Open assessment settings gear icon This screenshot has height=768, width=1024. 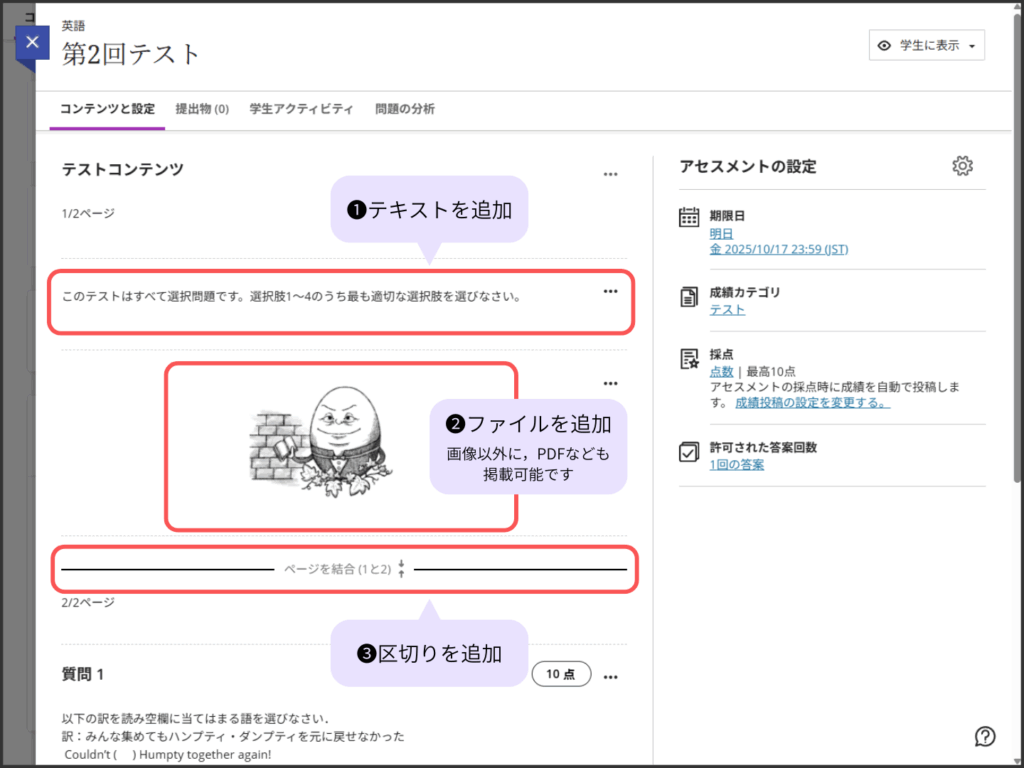click(x=962, y=166)
